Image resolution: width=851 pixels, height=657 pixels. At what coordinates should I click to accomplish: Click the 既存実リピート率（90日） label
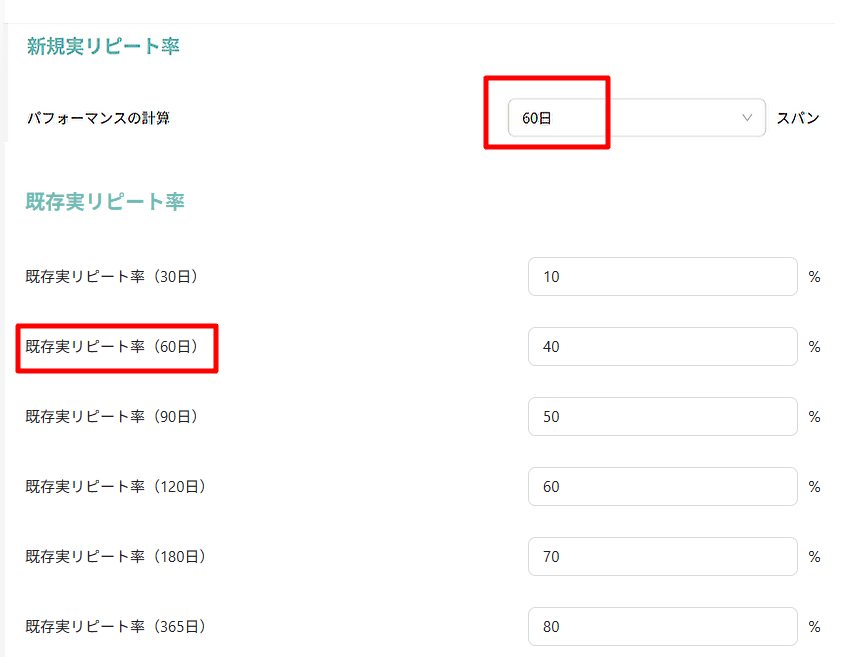pyautogui.click(x=112, y=417)
